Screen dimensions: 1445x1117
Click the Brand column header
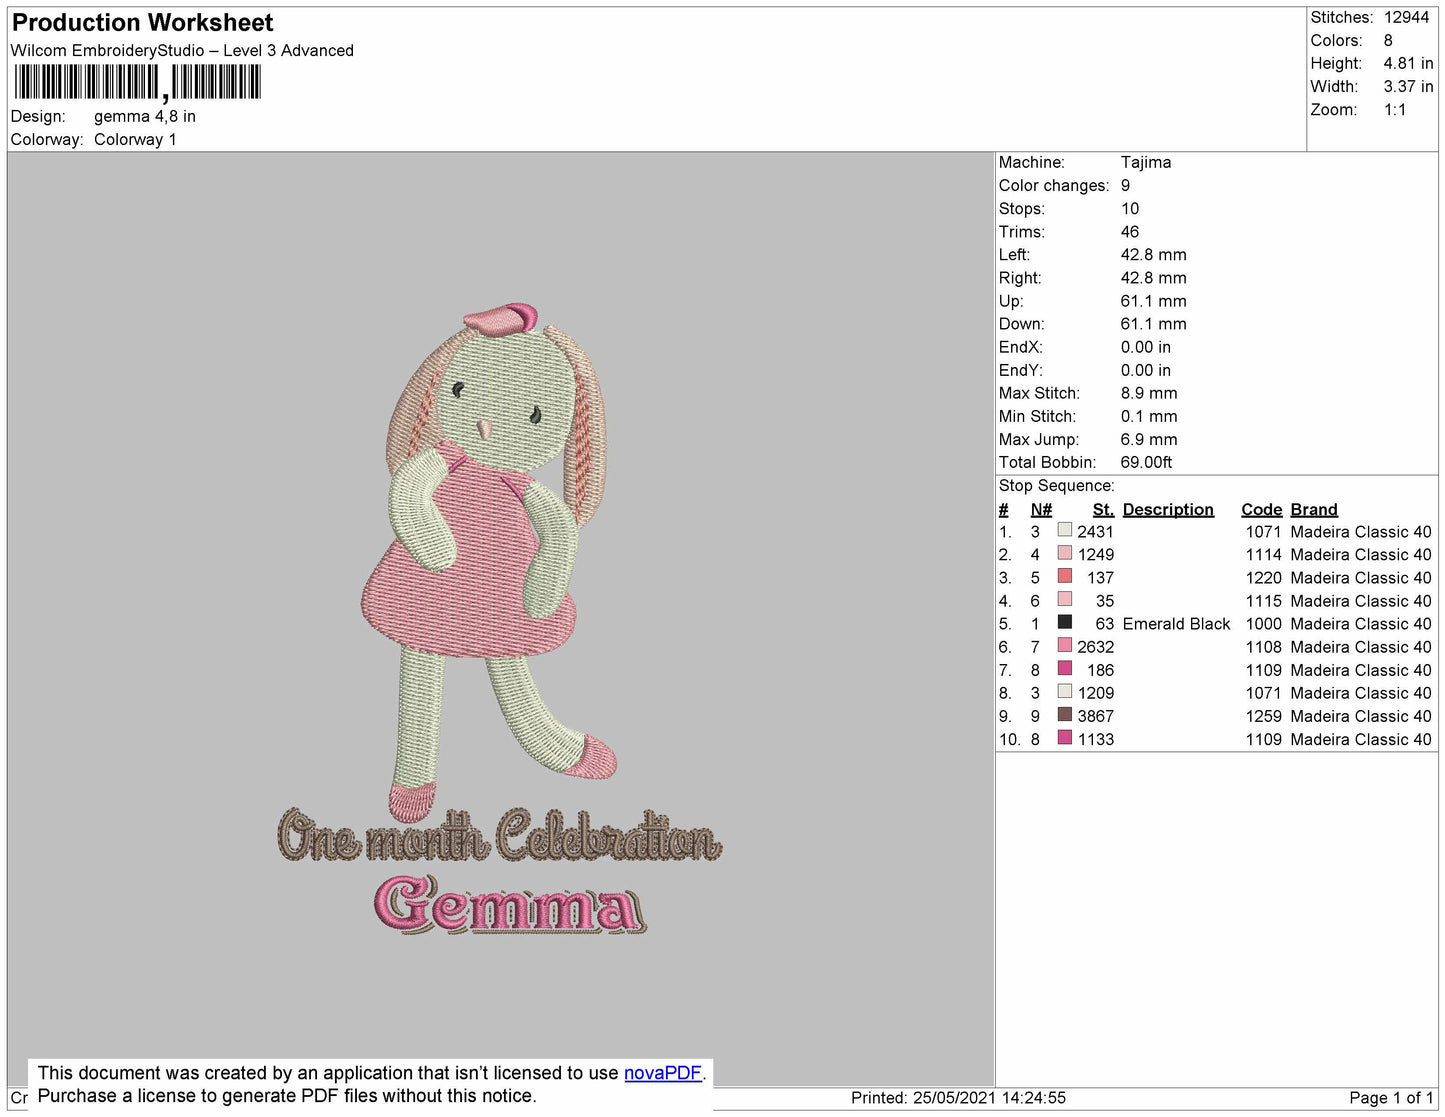coord(1314,509)
